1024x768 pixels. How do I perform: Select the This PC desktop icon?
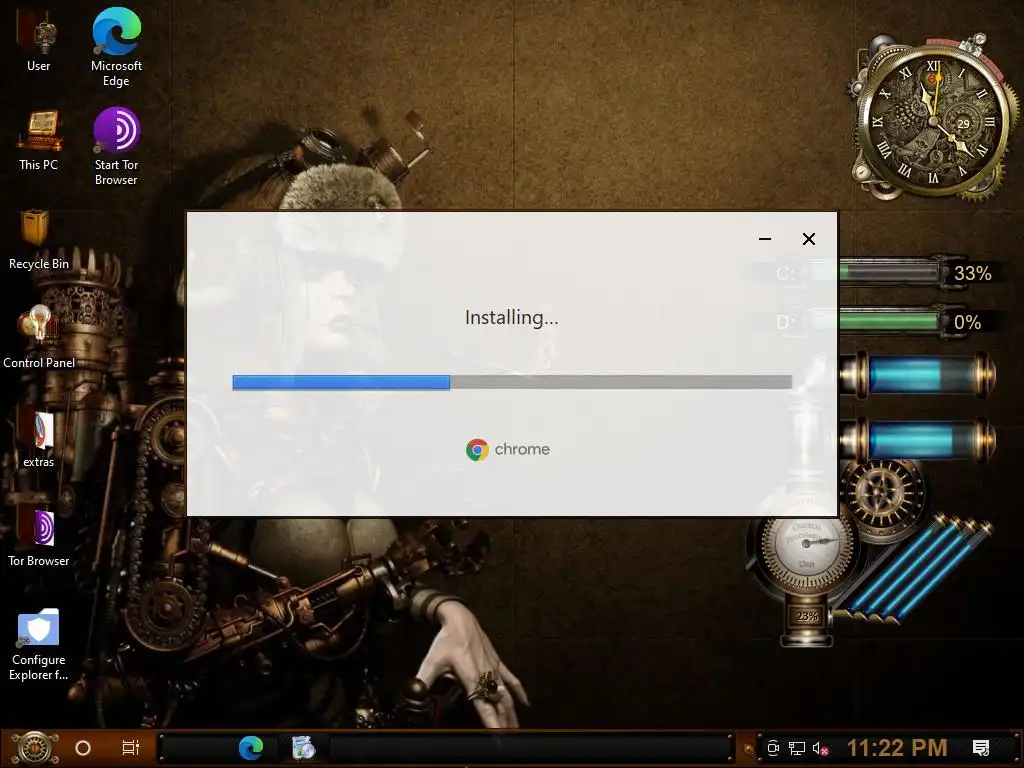pyautogui.click(x=39, y=140)
